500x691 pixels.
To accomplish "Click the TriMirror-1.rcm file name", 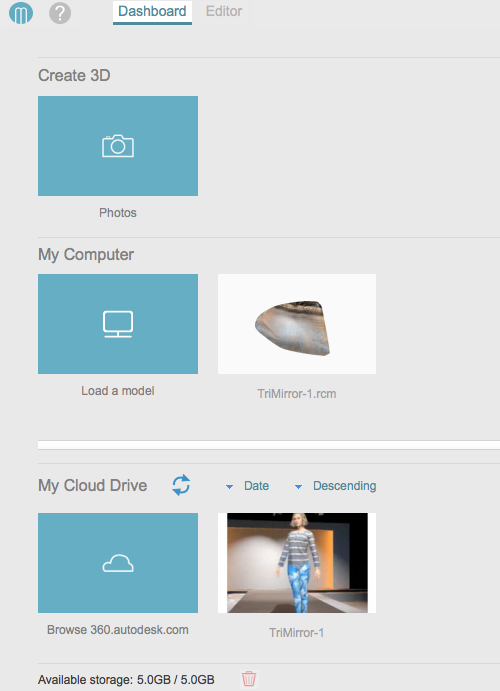I will tap(297, 394).
